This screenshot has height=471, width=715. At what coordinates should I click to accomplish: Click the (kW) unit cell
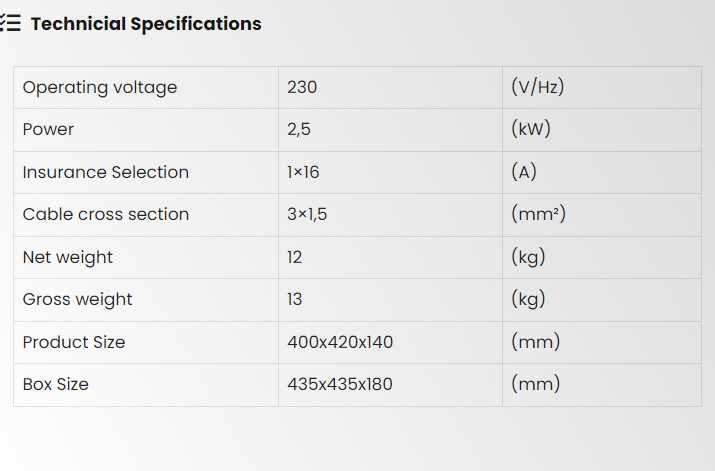(531, 130)
